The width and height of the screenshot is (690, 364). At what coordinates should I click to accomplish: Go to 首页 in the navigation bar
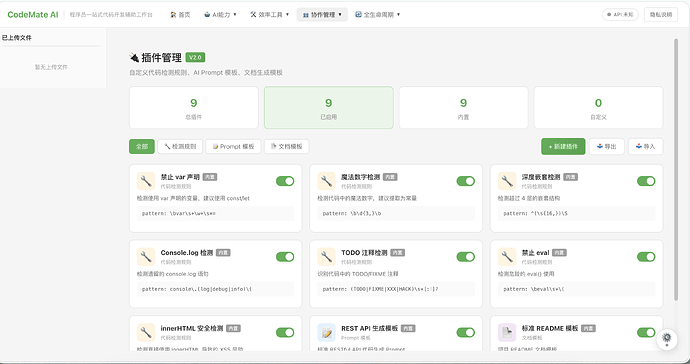tap(180, 15)
